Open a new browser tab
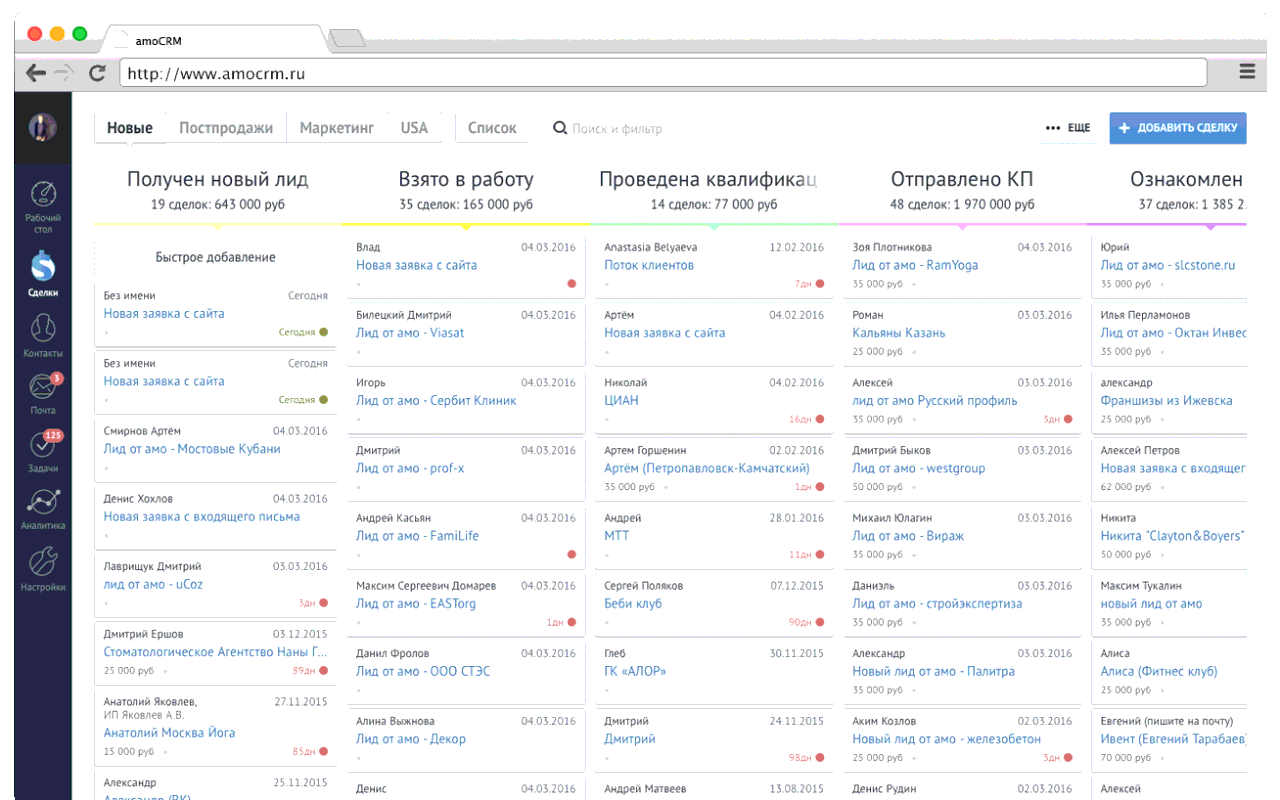1280x800 pixels. 347,39
